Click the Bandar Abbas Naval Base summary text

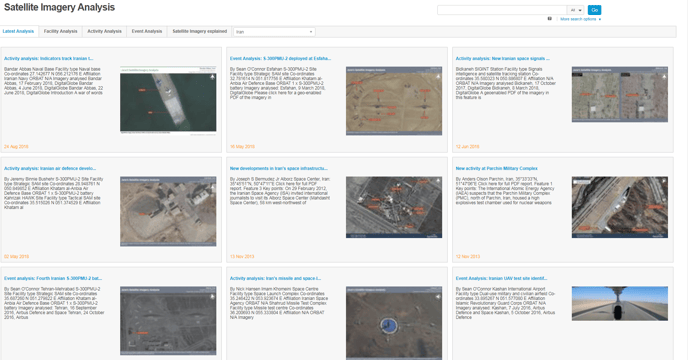[54, 81]
